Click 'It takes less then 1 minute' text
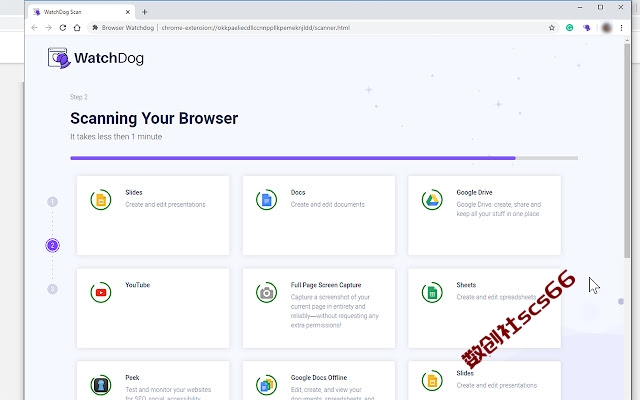 116,137
